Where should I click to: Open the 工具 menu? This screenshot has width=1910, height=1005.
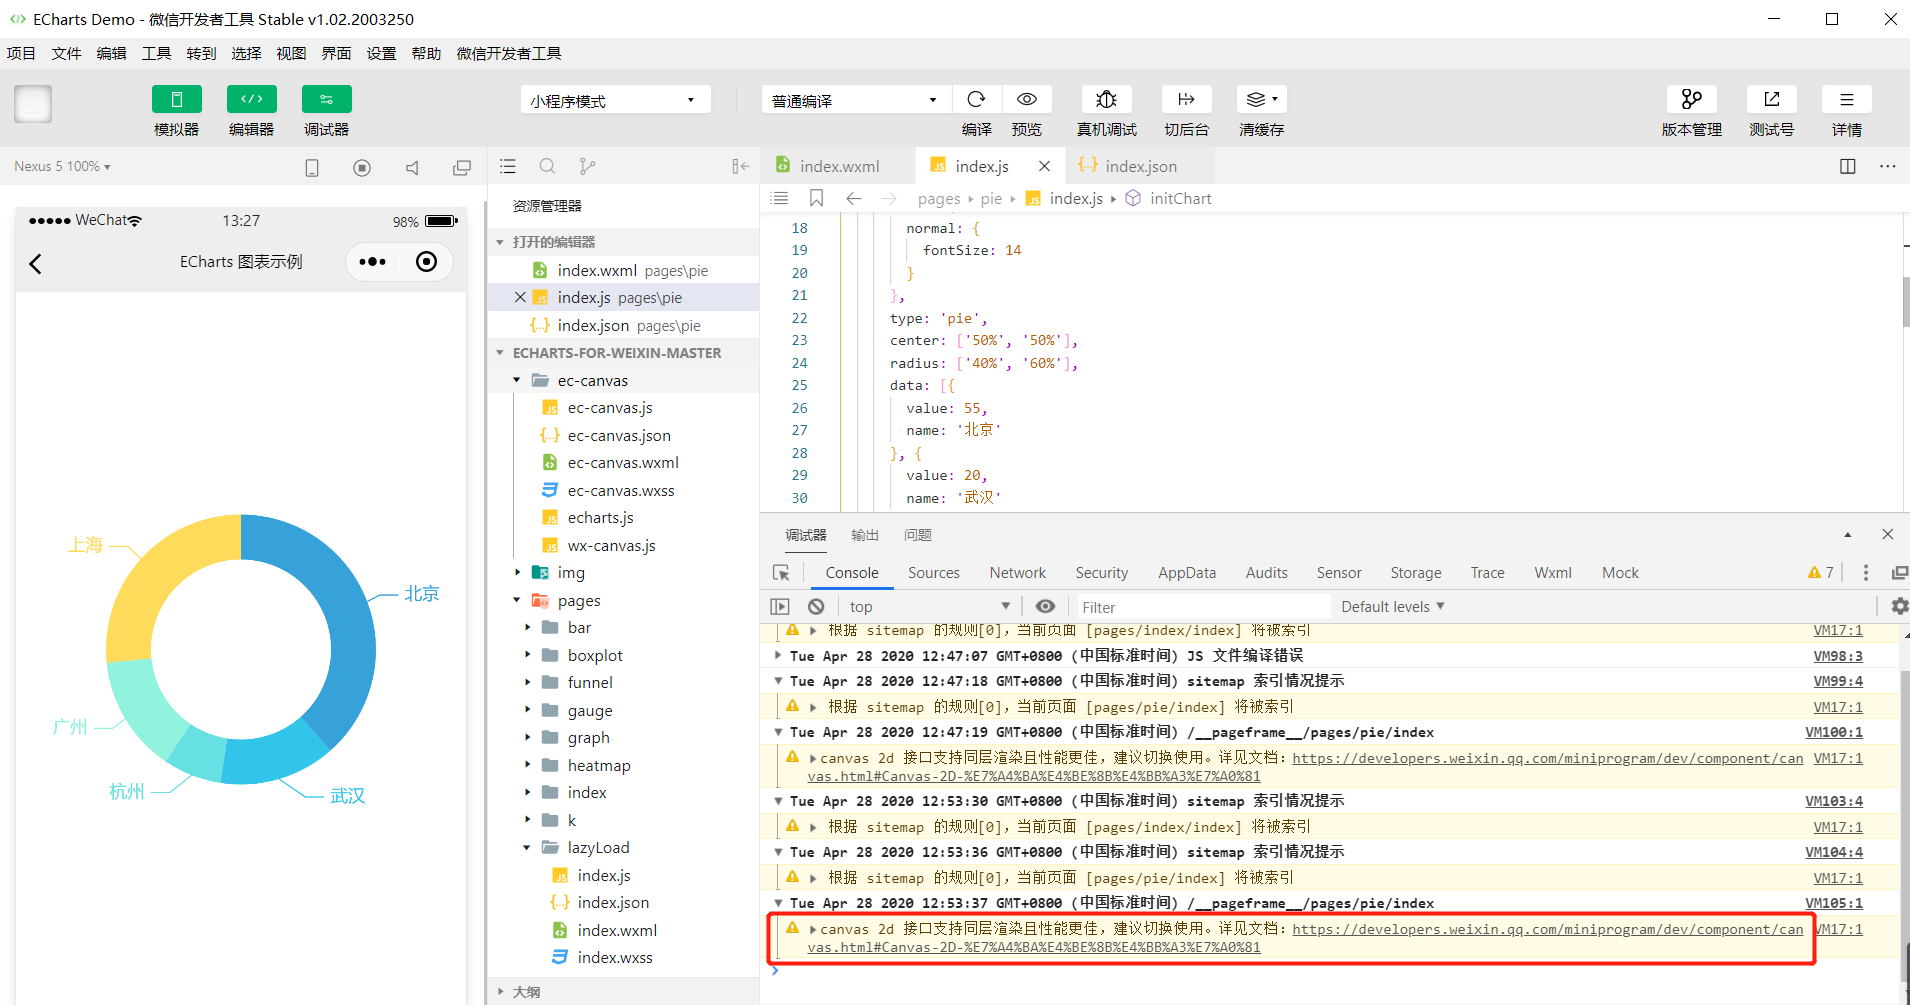(156, 53)
